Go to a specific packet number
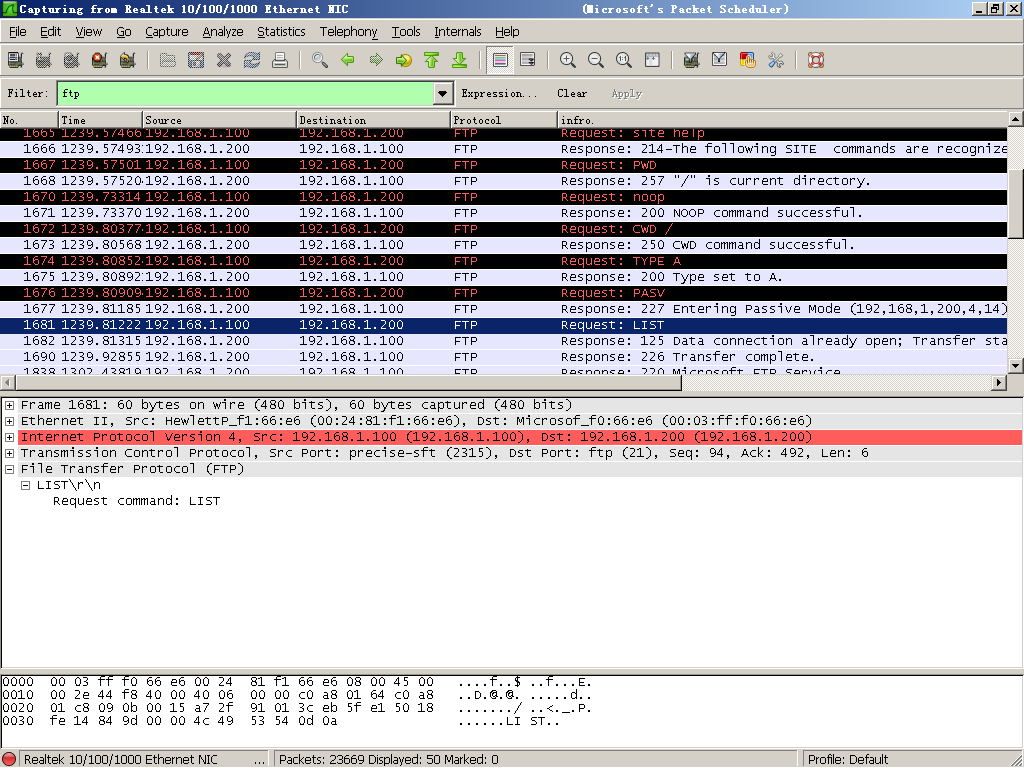 (404, 60)
